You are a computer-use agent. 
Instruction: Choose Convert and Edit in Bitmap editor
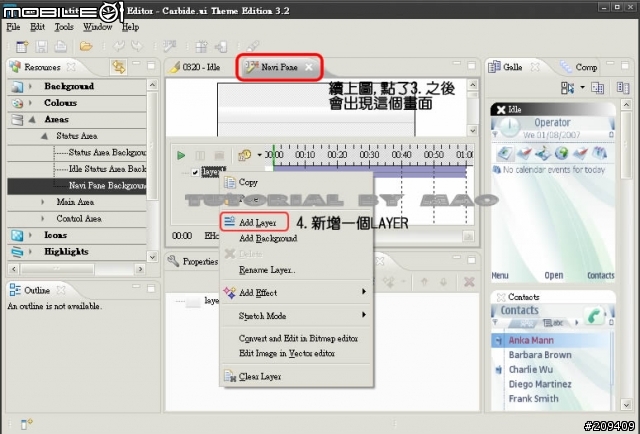pos(296,338)
